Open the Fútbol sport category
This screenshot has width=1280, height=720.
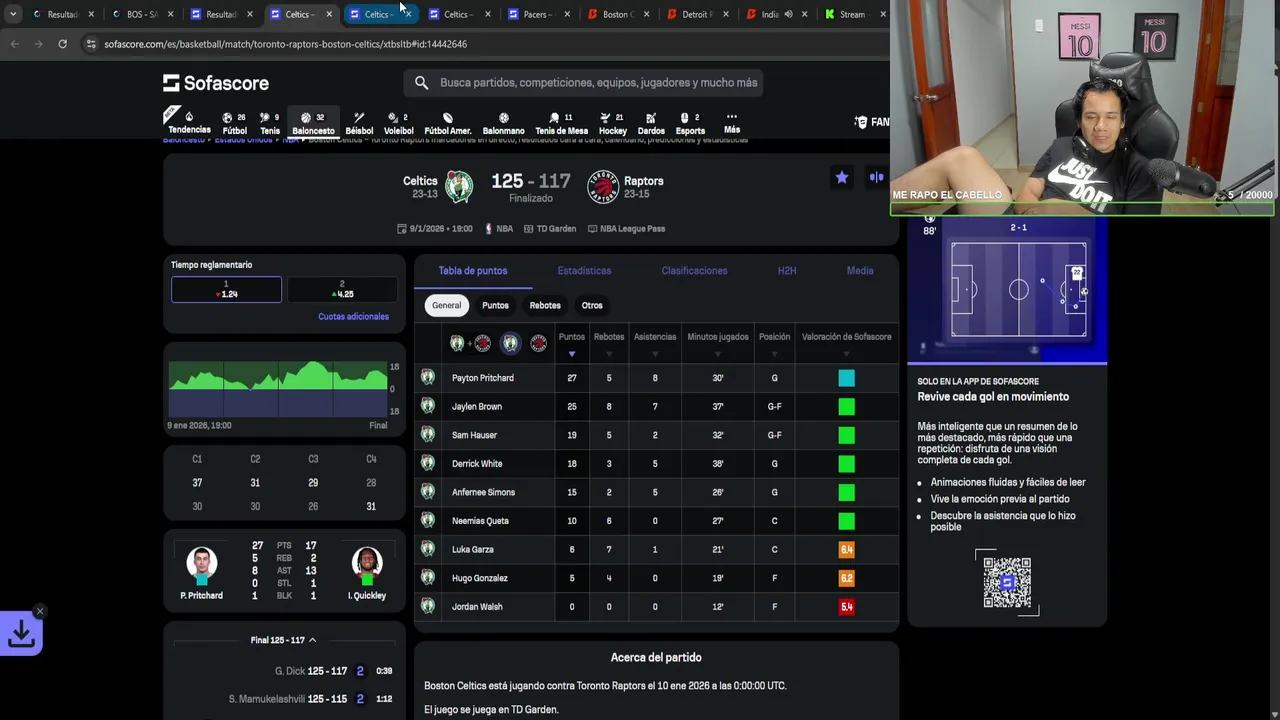coord(234,123)
